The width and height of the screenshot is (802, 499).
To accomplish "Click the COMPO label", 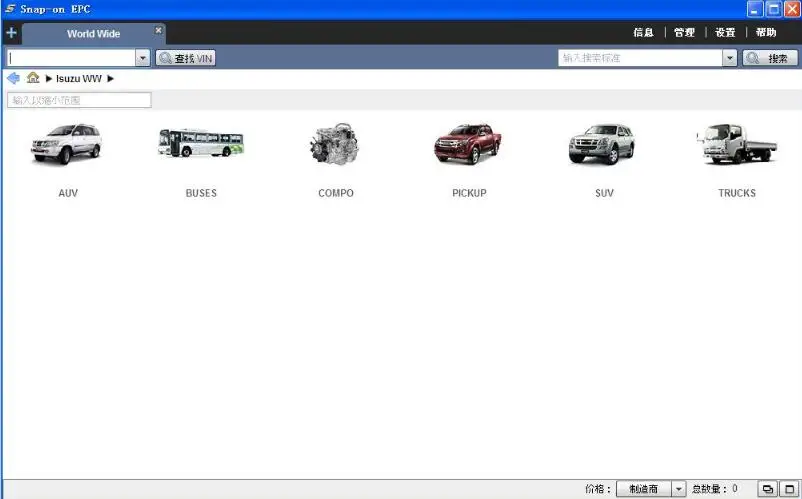I will pyautogui.click(x=336, y=193).
